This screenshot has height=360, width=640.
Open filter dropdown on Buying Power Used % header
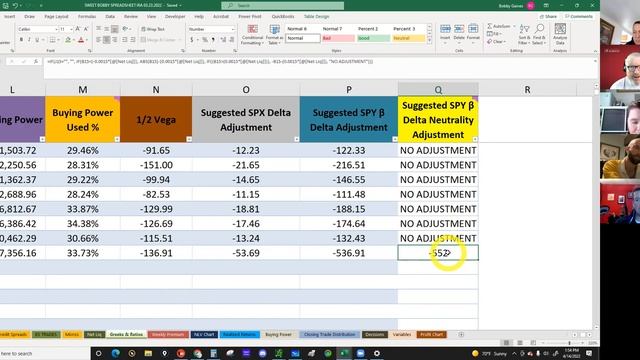tap(117, 139)
